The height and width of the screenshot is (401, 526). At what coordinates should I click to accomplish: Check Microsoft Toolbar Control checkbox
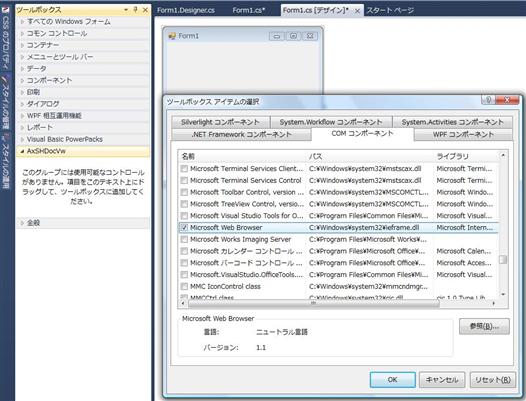click(184, 192)
